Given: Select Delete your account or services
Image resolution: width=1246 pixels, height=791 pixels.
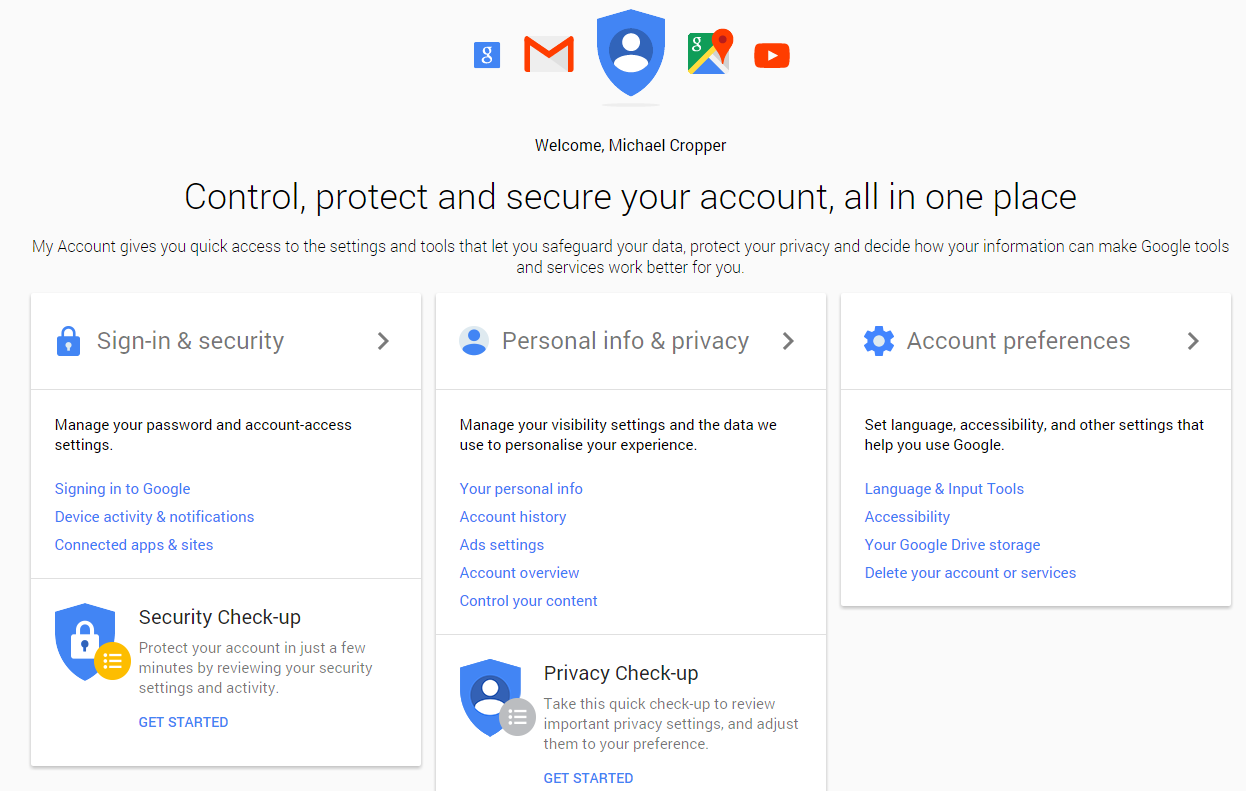Looking at the screenshot, I should [970, 573].
